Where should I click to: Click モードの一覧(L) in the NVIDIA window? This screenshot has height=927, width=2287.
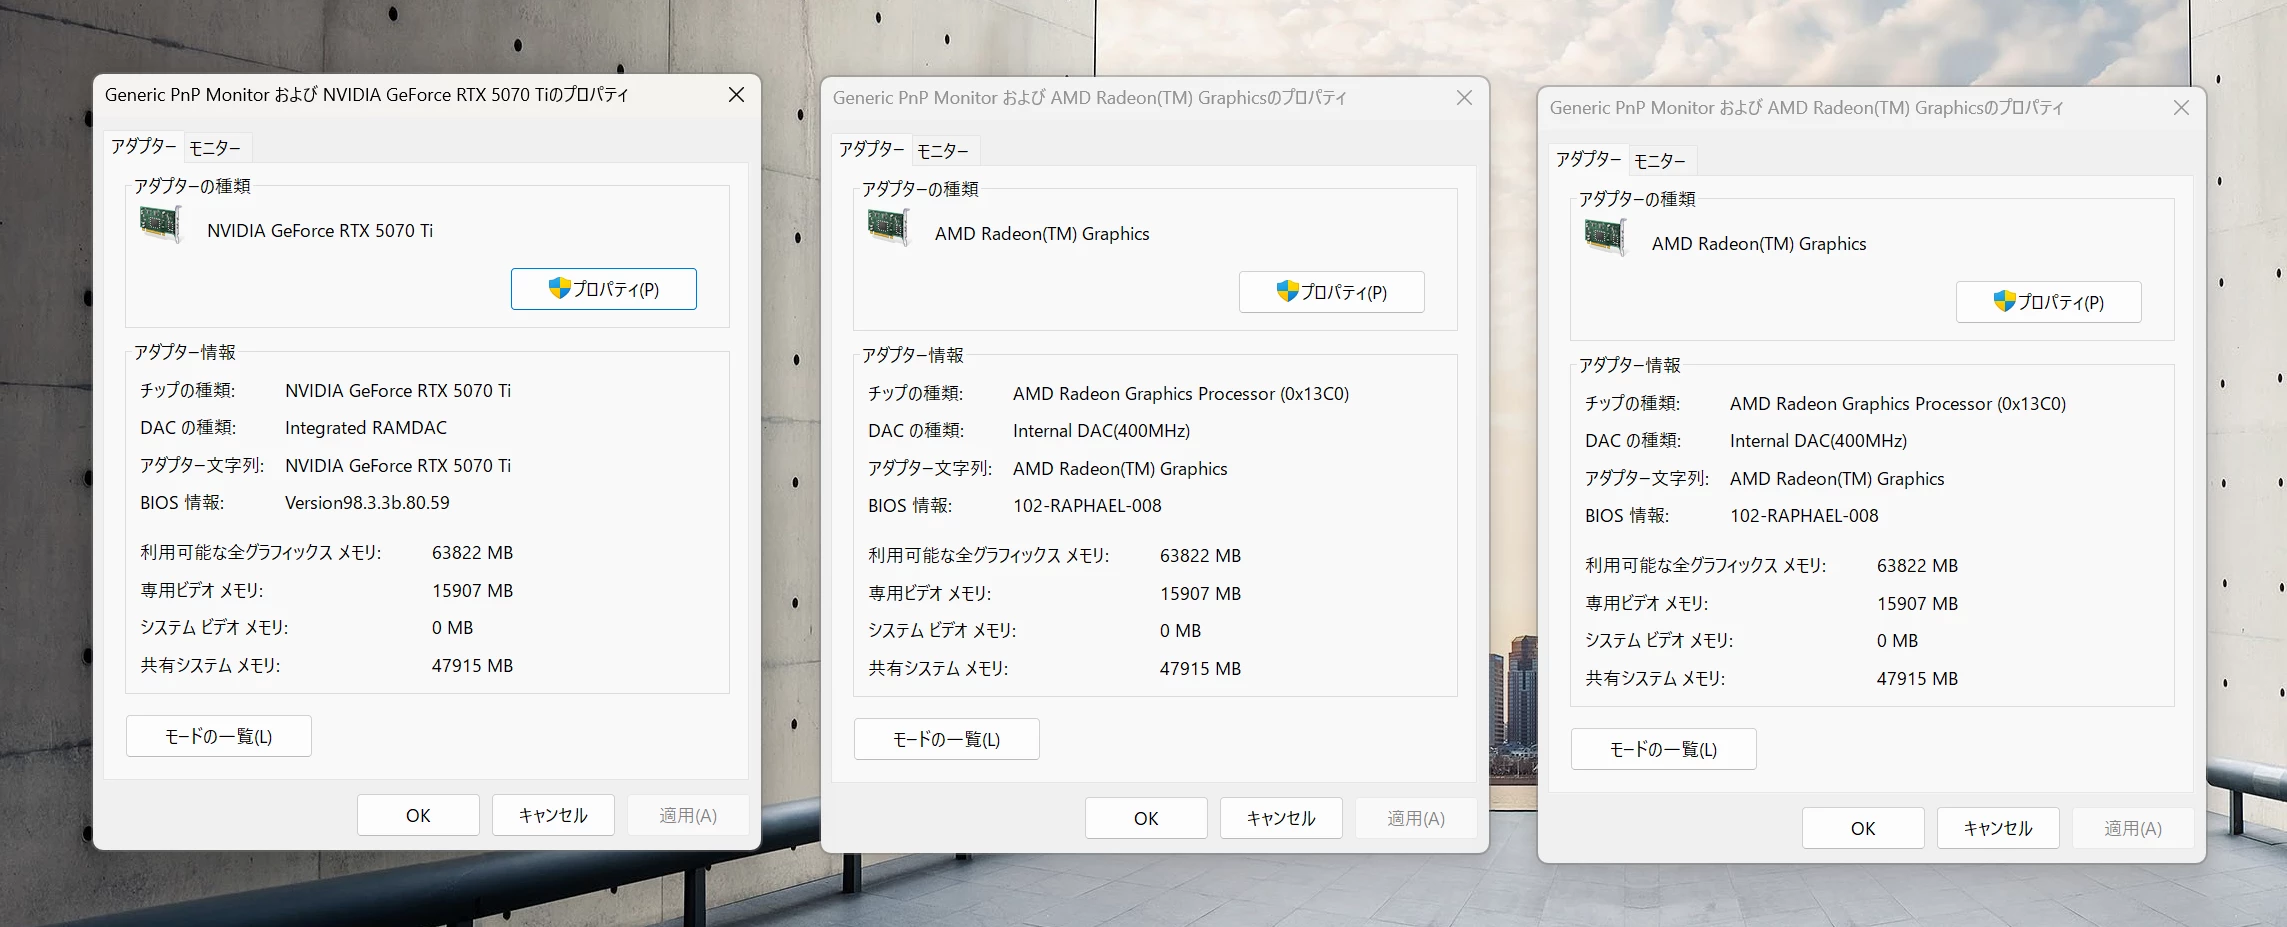pos(219,736)
